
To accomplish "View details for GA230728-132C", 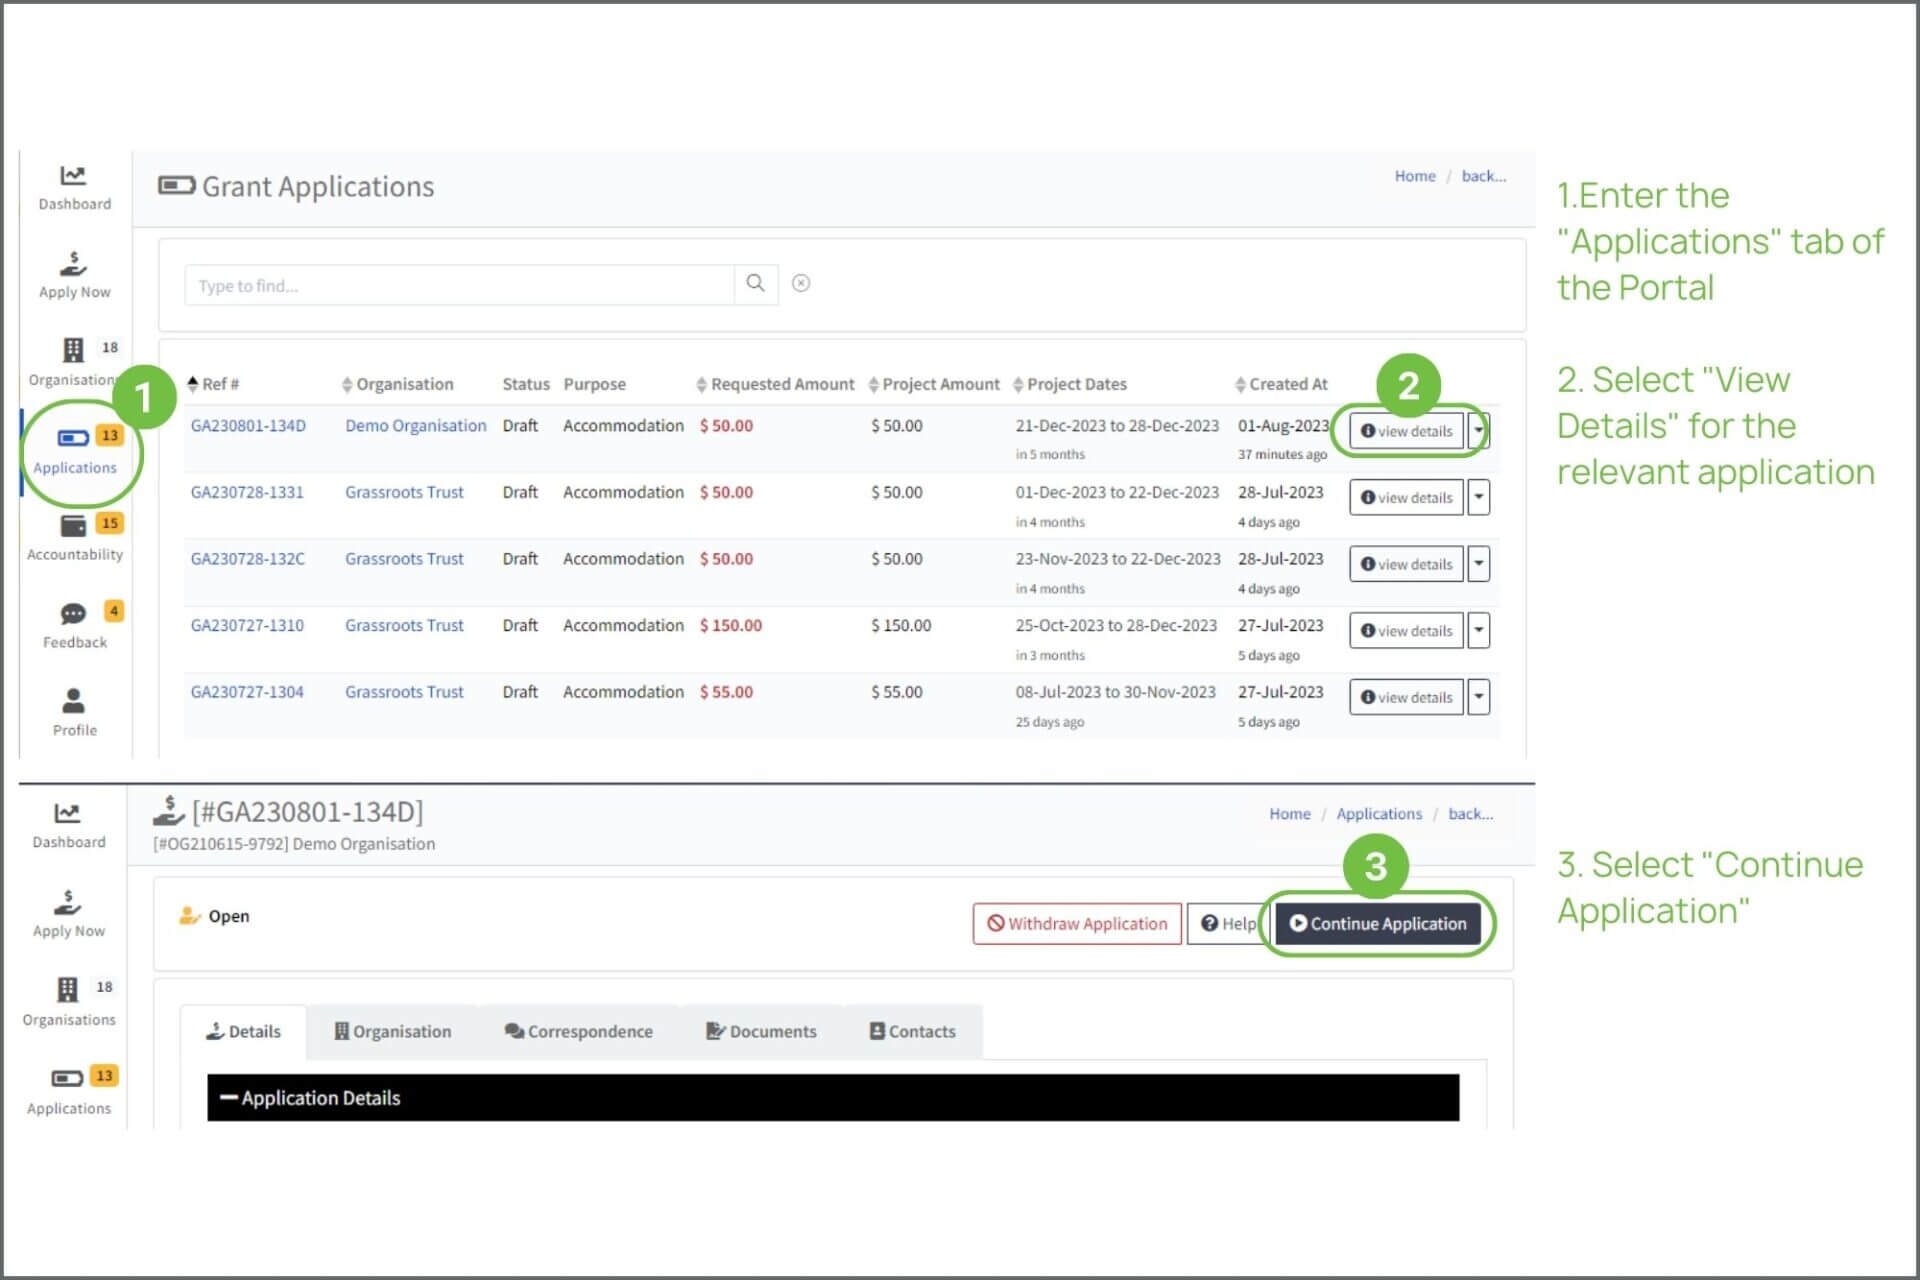I will pyautogui.click(x=1406, y=563).
